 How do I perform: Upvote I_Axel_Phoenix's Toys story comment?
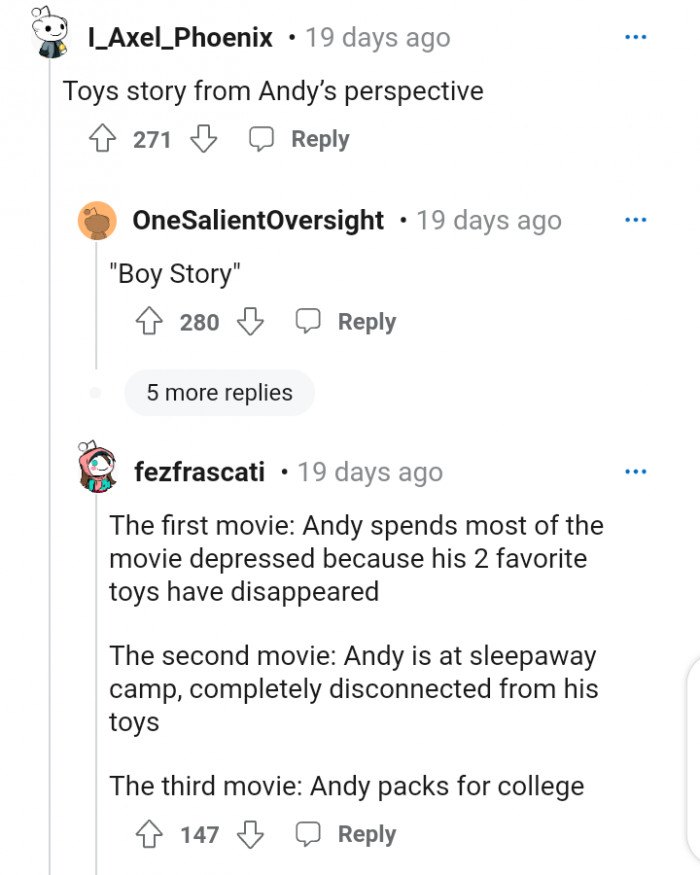[103, 139]
